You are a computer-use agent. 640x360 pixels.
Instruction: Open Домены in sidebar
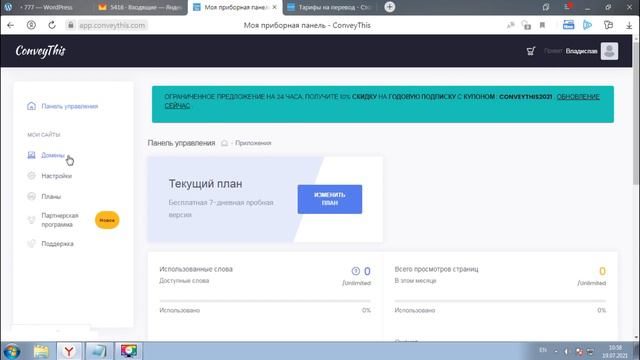(53, 155)
